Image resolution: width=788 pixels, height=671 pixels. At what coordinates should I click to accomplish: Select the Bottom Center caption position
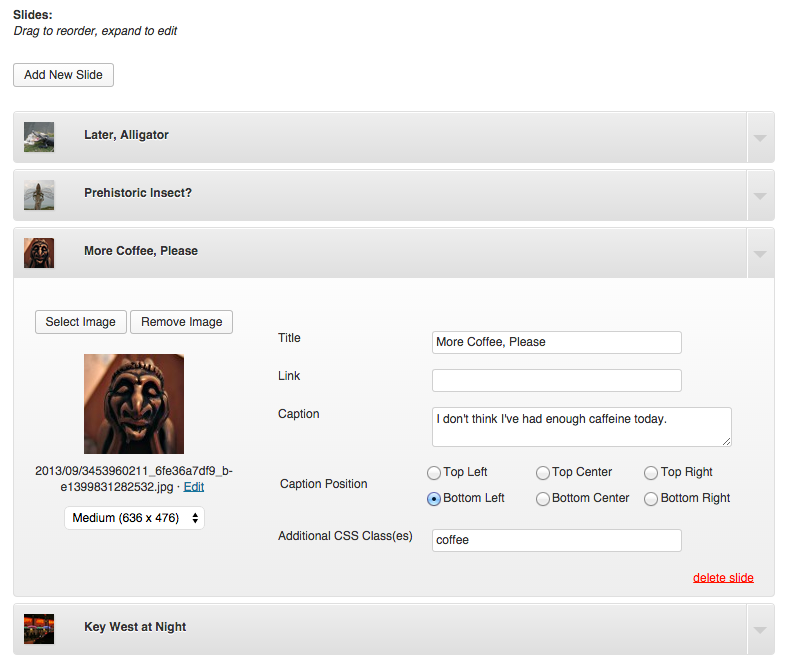point(543,499)
